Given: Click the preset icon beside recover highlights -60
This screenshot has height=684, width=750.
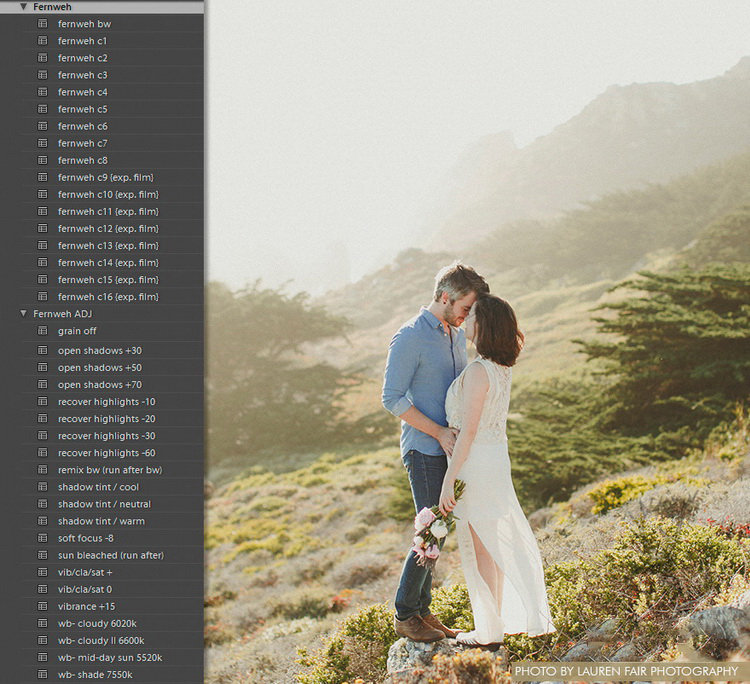Looking at the screenshot, I should coord(43,452).
